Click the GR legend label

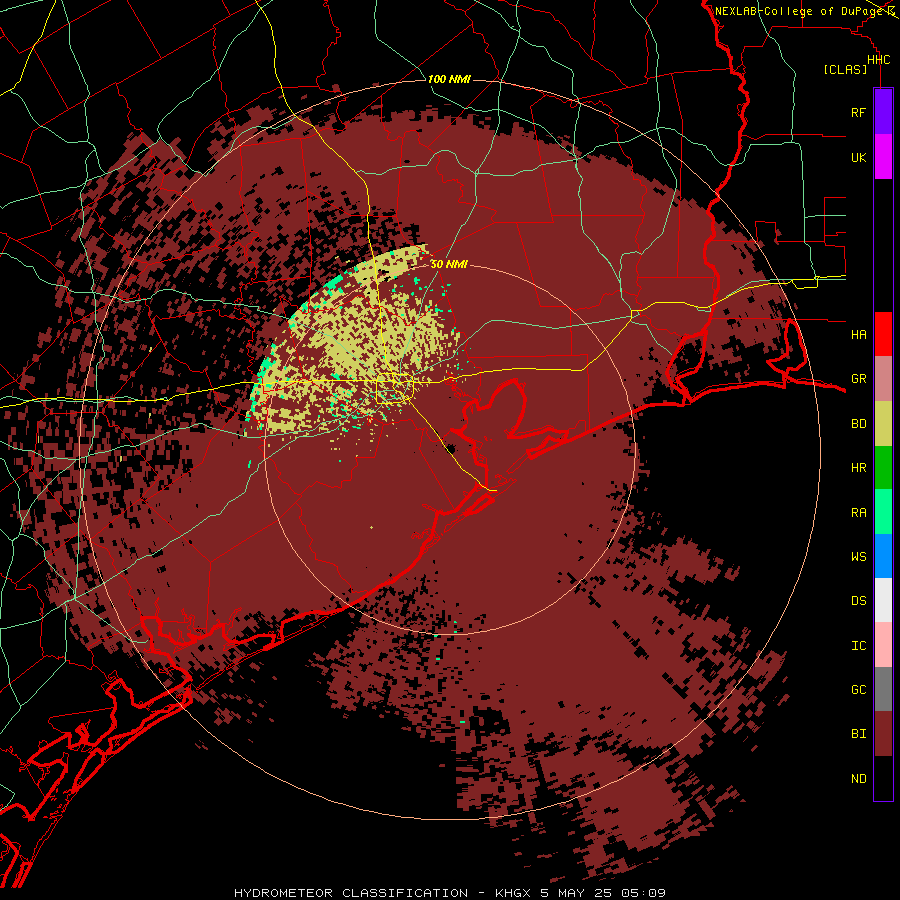click(858, 379)
